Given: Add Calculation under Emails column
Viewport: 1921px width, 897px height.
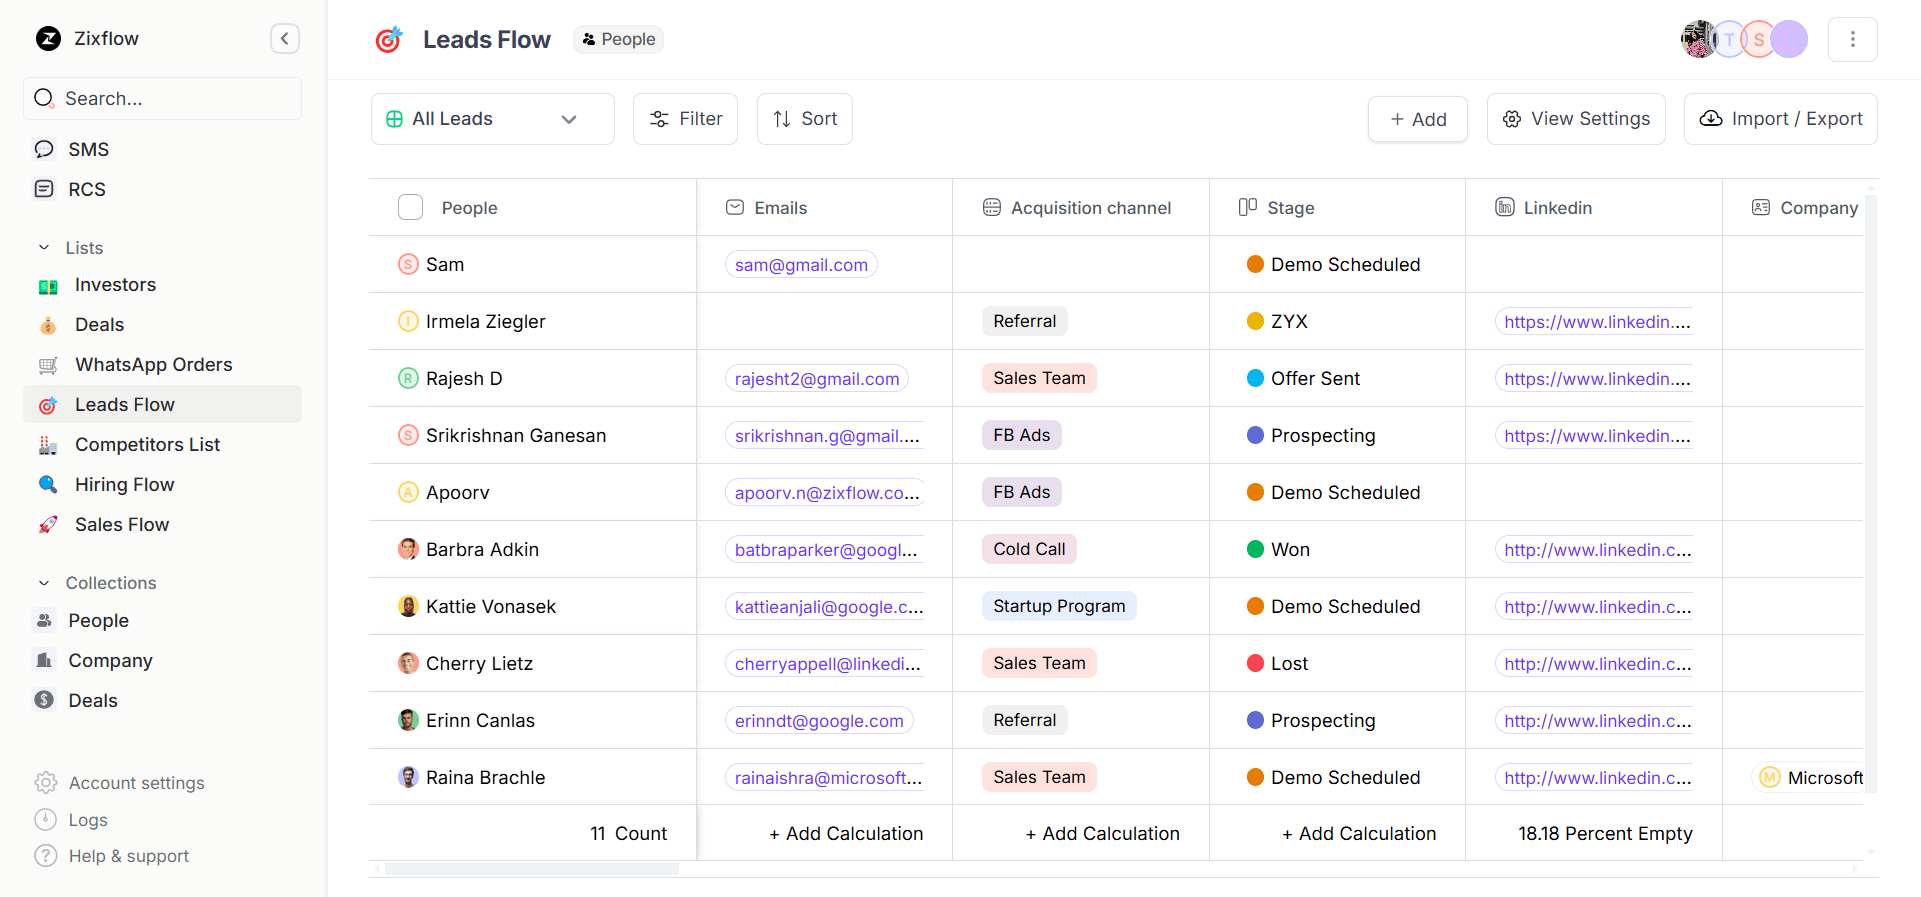Looking at the screenshot, I should [x=846, y=833].
